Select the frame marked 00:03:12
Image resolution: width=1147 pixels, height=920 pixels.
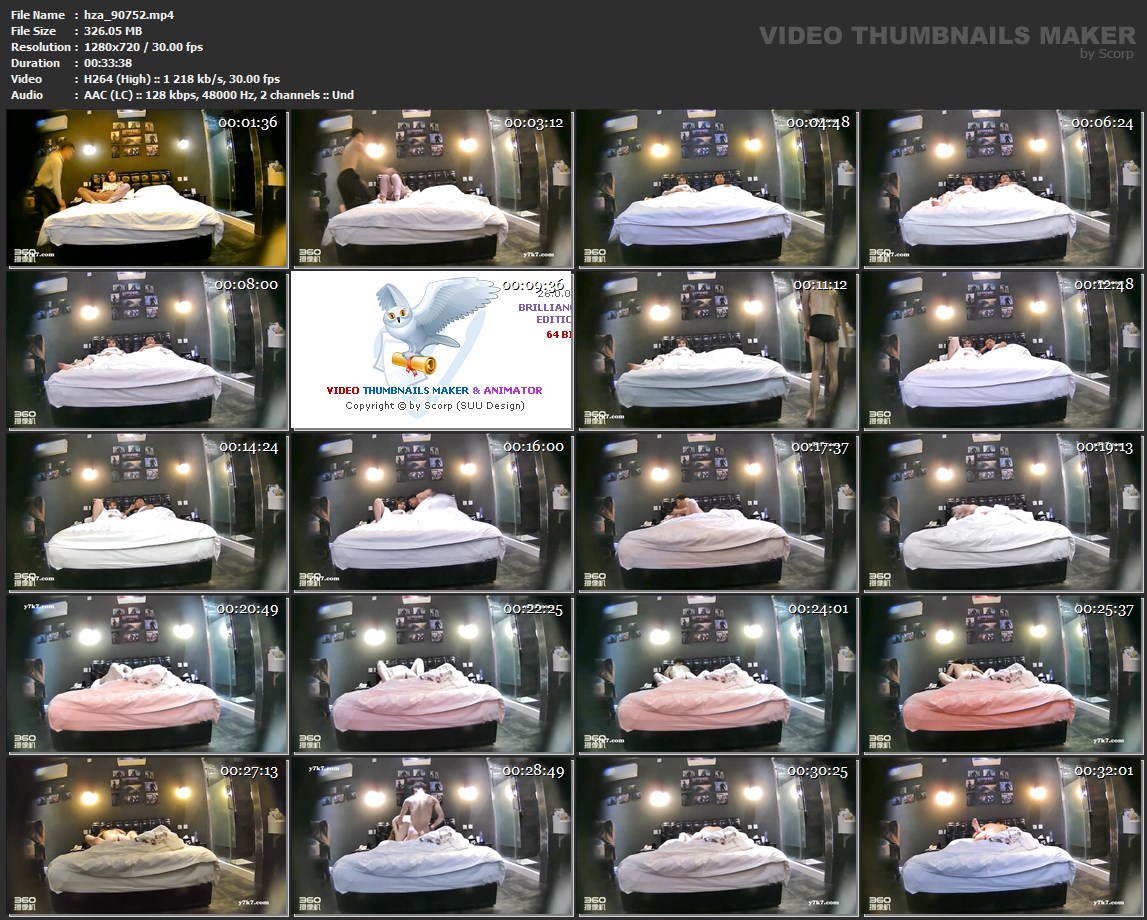431,187
